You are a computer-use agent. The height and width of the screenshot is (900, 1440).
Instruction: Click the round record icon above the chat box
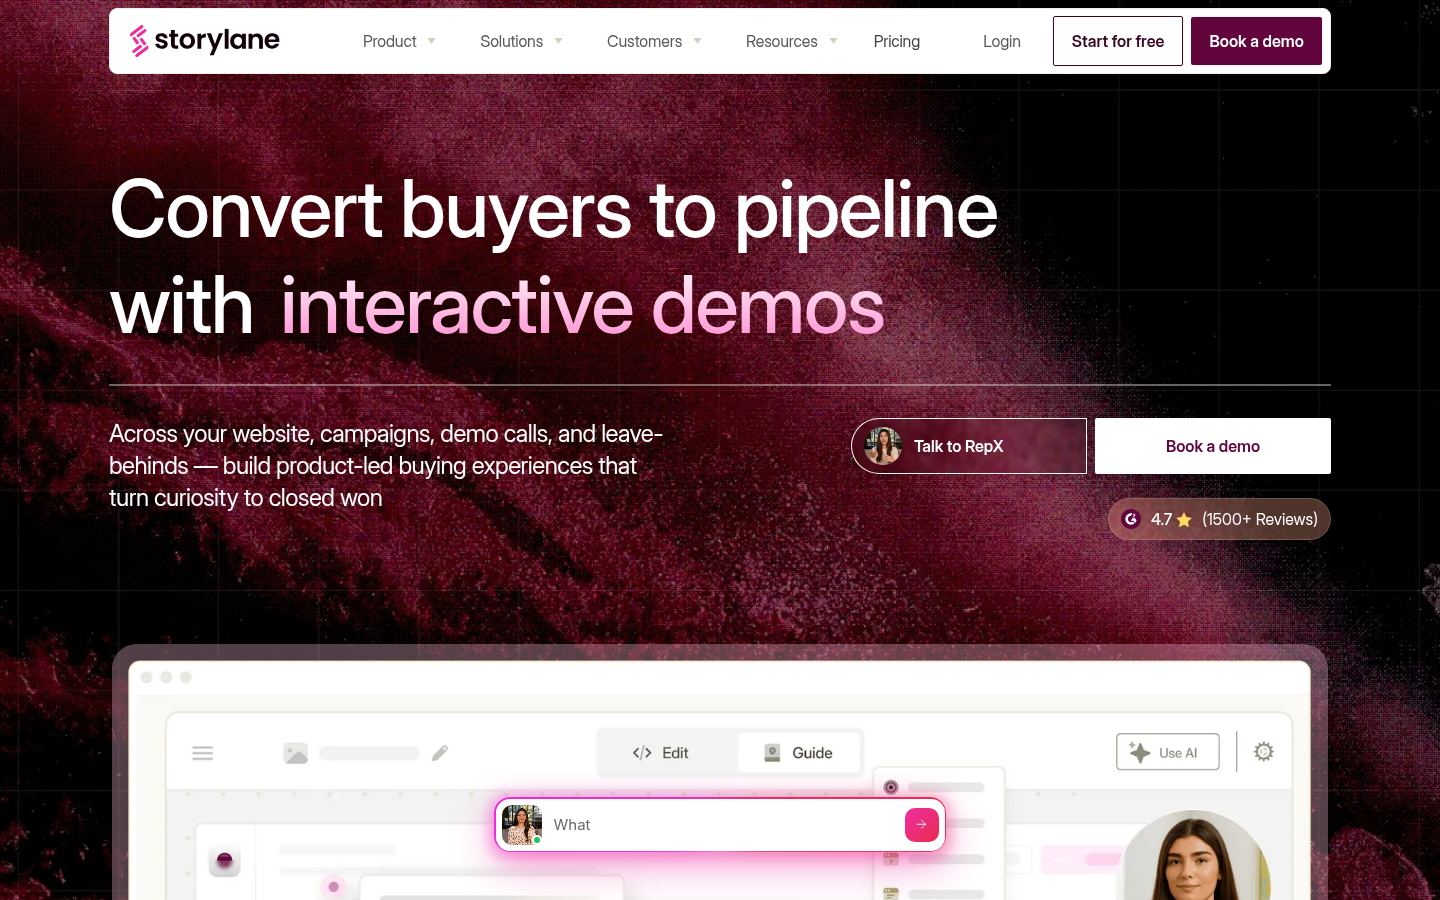click(891, 787)
